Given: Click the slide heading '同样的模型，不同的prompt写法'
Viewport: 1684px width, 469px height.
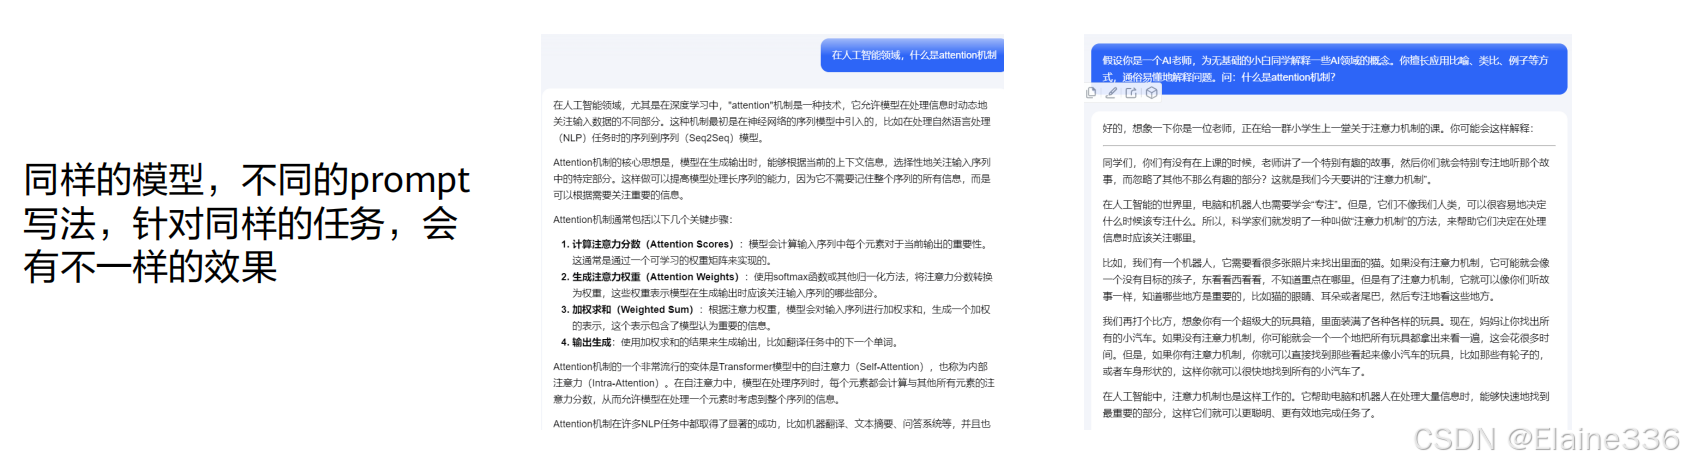Looking at the screenshot, I should [x=246, y=223].
